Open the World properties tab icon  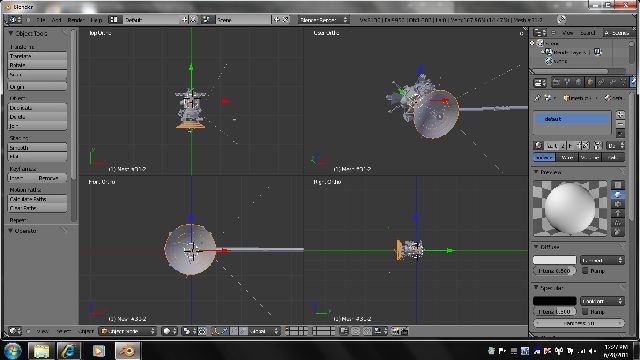coord(579,82)
